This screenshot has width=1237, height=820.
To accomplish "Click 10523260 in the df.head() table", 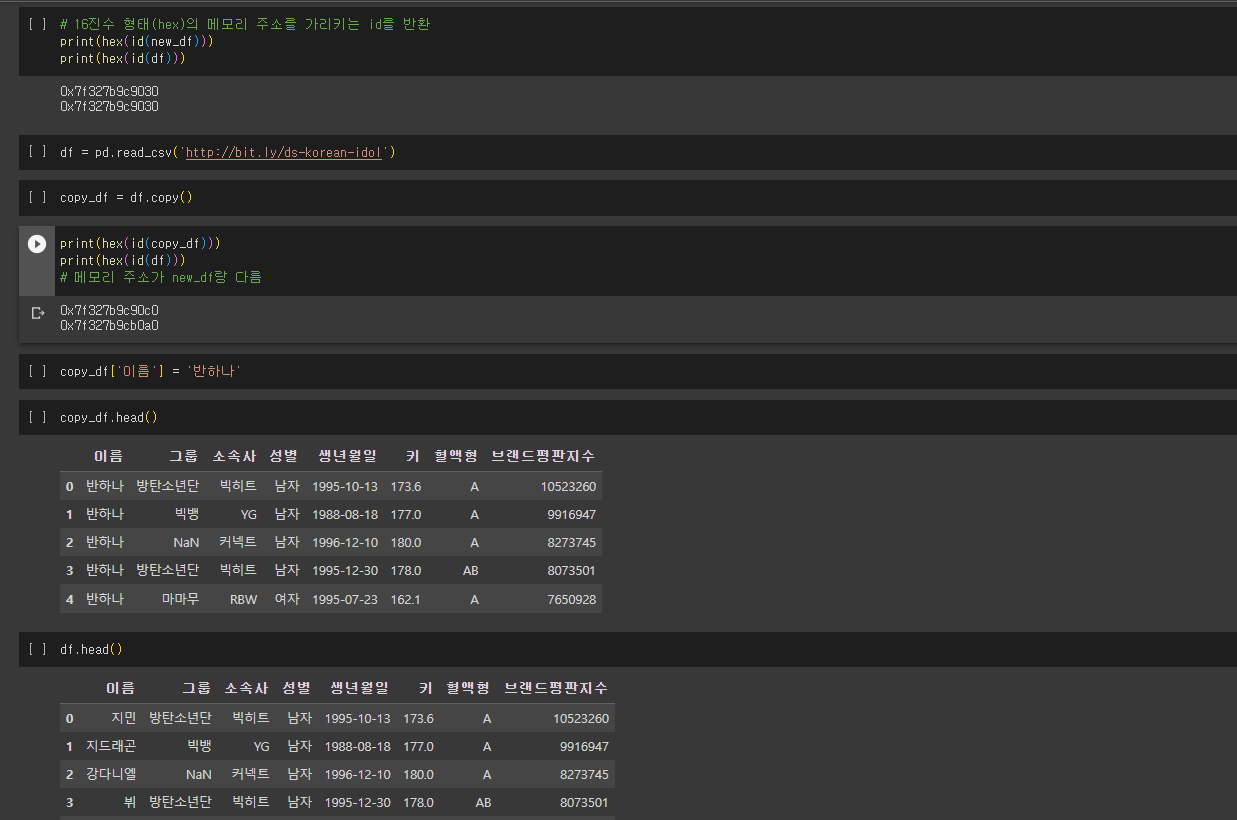I will click(x=581, y=718).
